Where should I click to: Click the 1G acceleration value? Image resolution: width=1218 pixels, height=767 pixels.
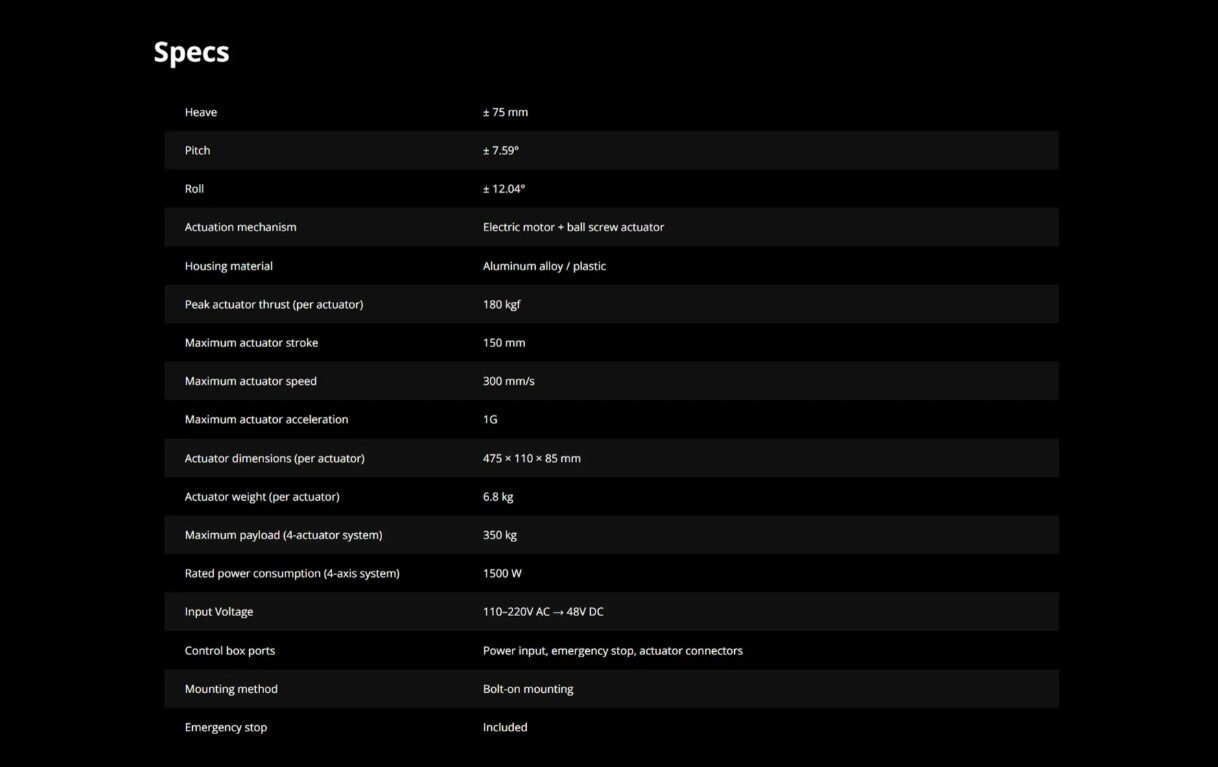tap(490, 419)
